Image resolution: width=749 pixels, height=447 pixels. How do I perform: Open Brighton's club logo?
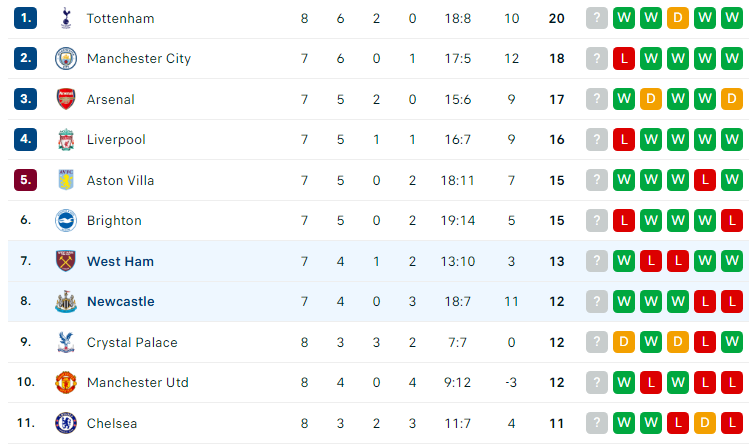coord(66,221)
